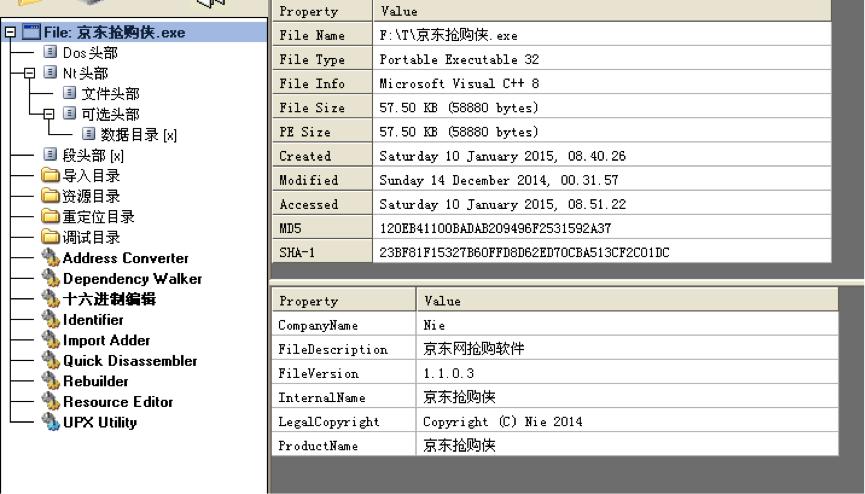Screen dimensions: 865x494
Task: Click the Quick Disassembler tool icon
Action: [50, 360]
